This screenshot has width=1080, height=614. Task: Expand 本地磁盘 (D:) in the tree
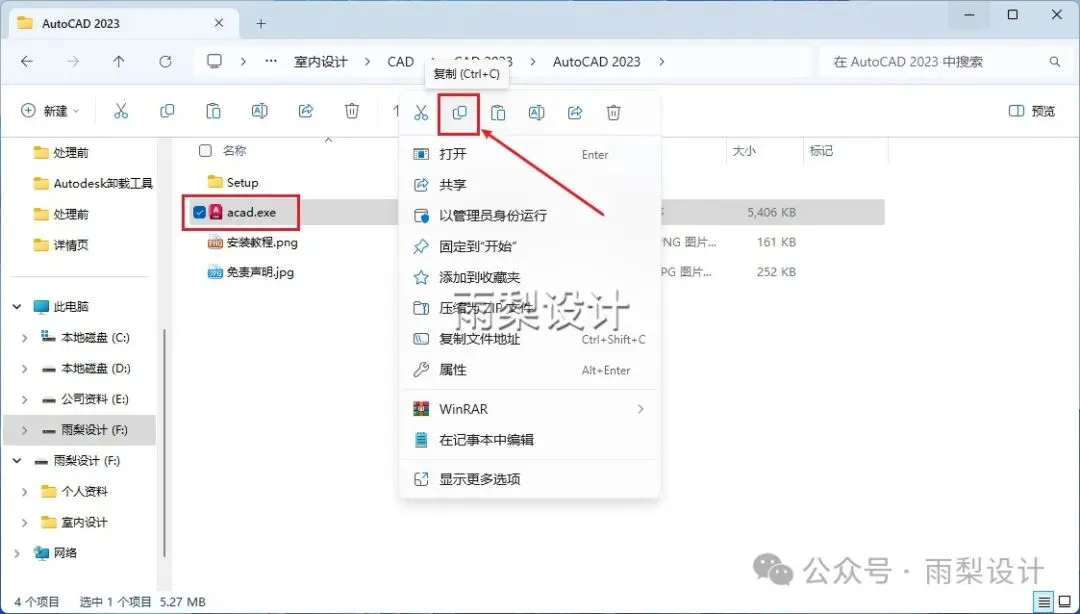(x=25, y=369)
